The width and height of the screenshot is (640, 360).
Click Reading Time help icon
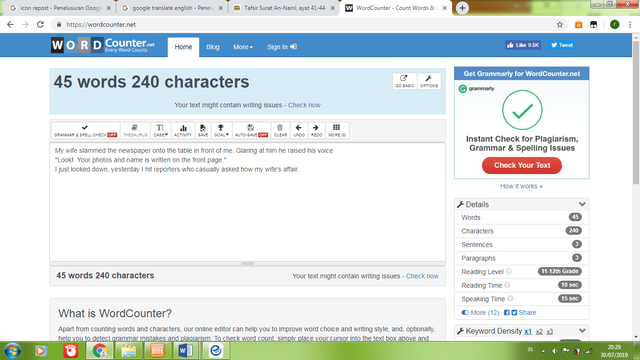click(507, 285)
